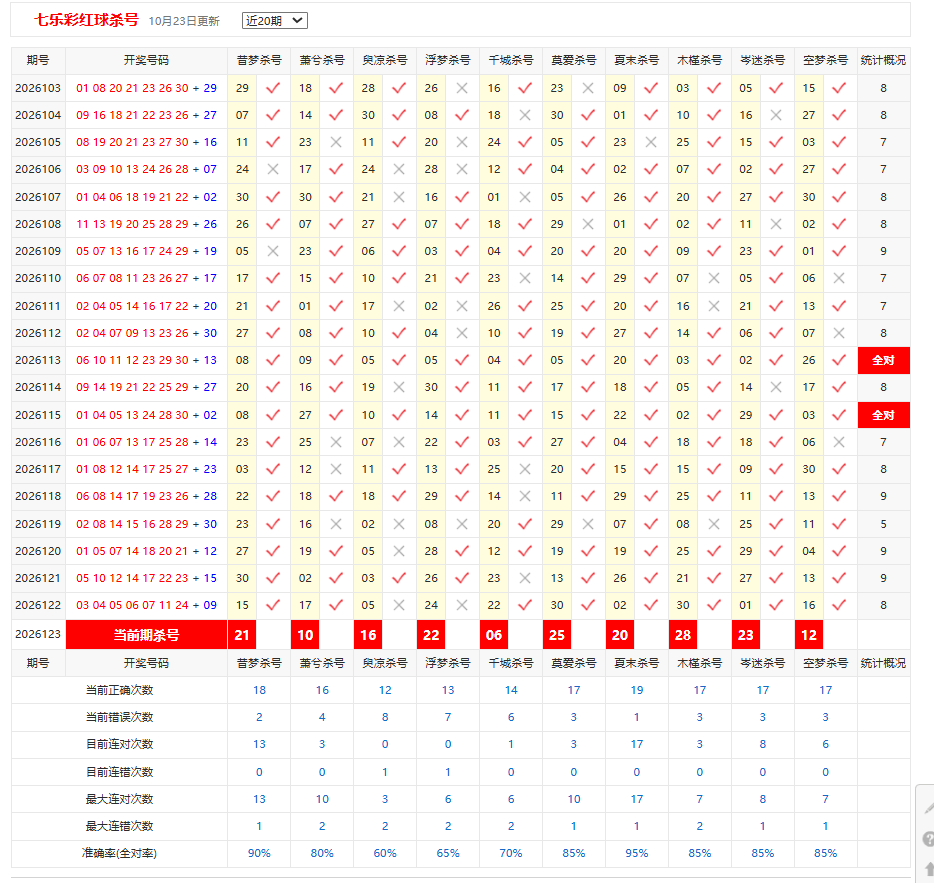This screenshot has width=934, height=883.
Task: Click the 目前连错次数 row label
Action: [120, 772]
